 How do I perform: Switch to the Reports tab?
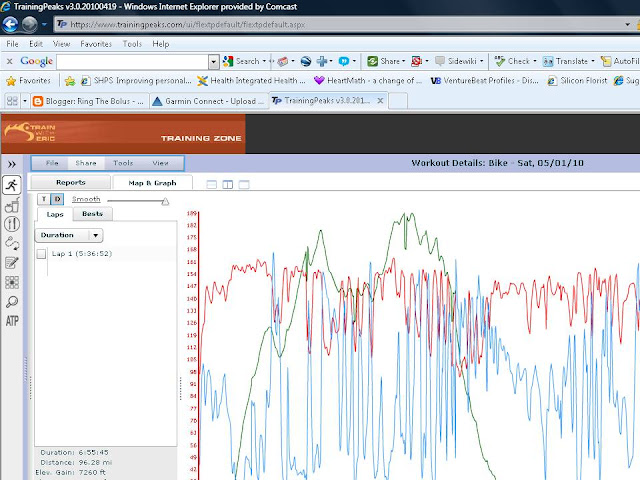(71, 182)
